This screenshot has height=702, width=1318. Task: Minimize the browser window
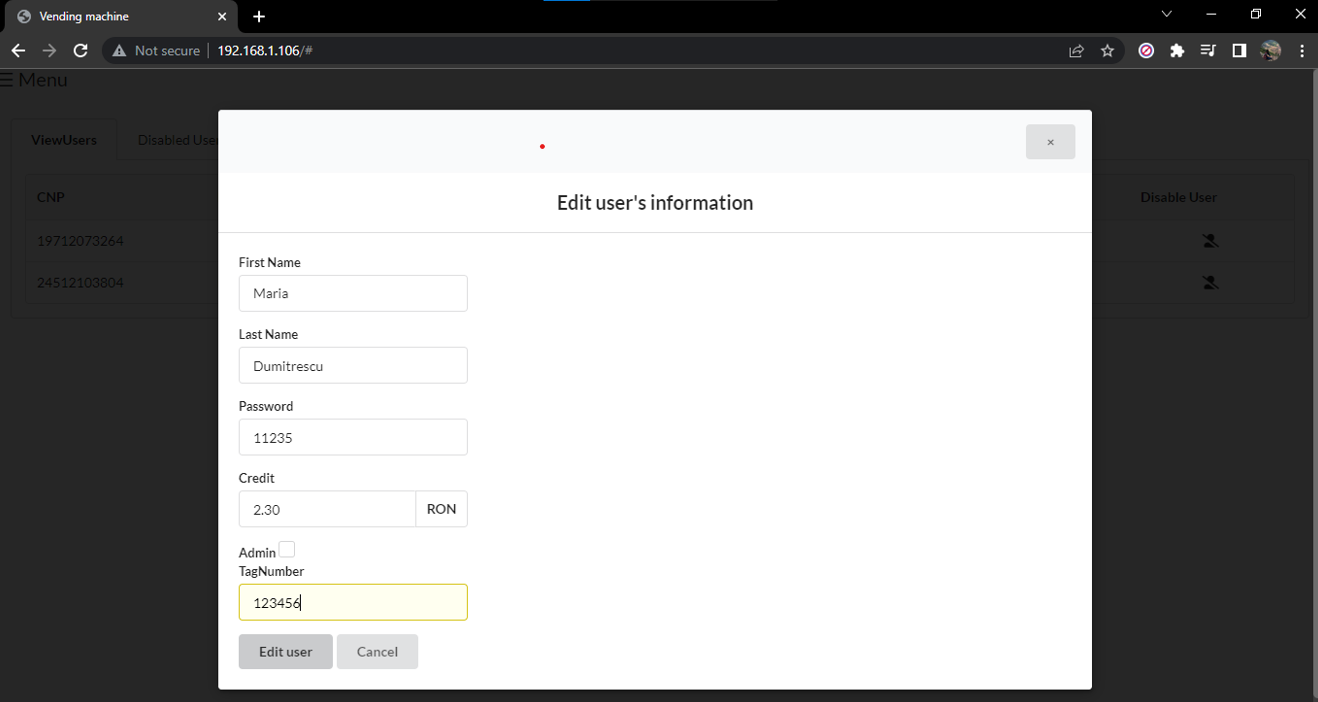[x=1211, y=14]
